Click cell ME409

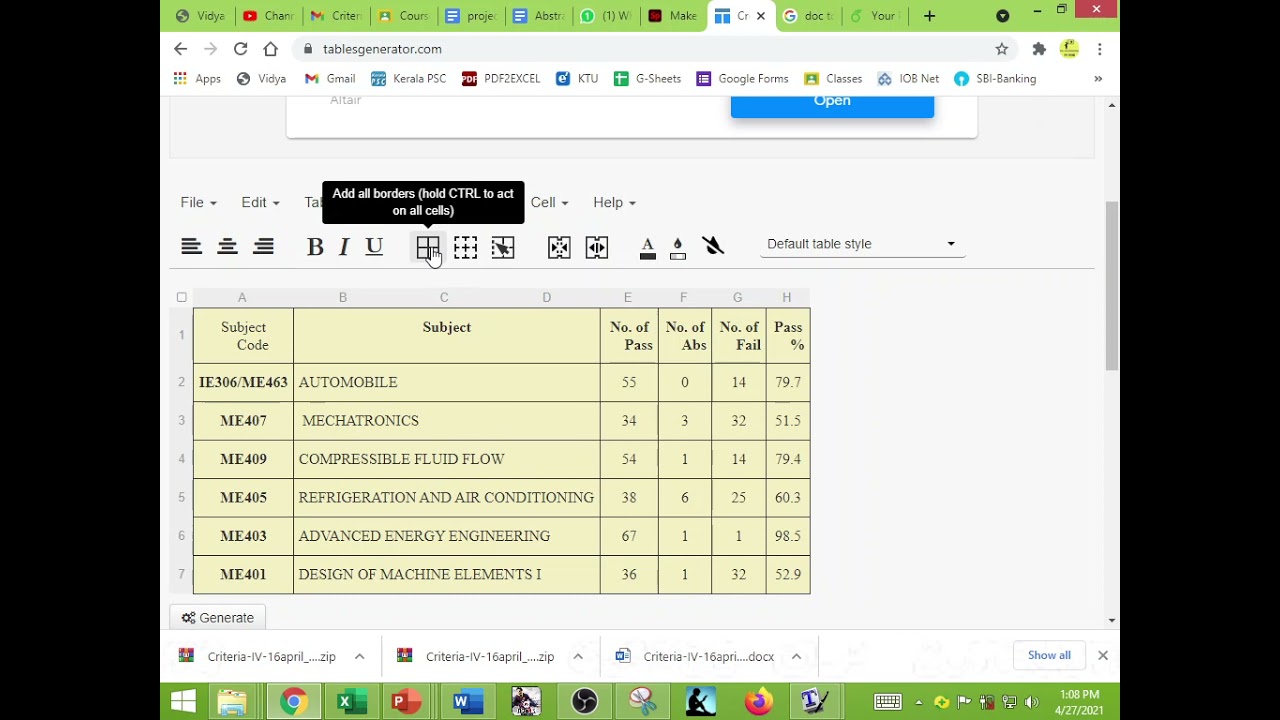tap(243, 459)
